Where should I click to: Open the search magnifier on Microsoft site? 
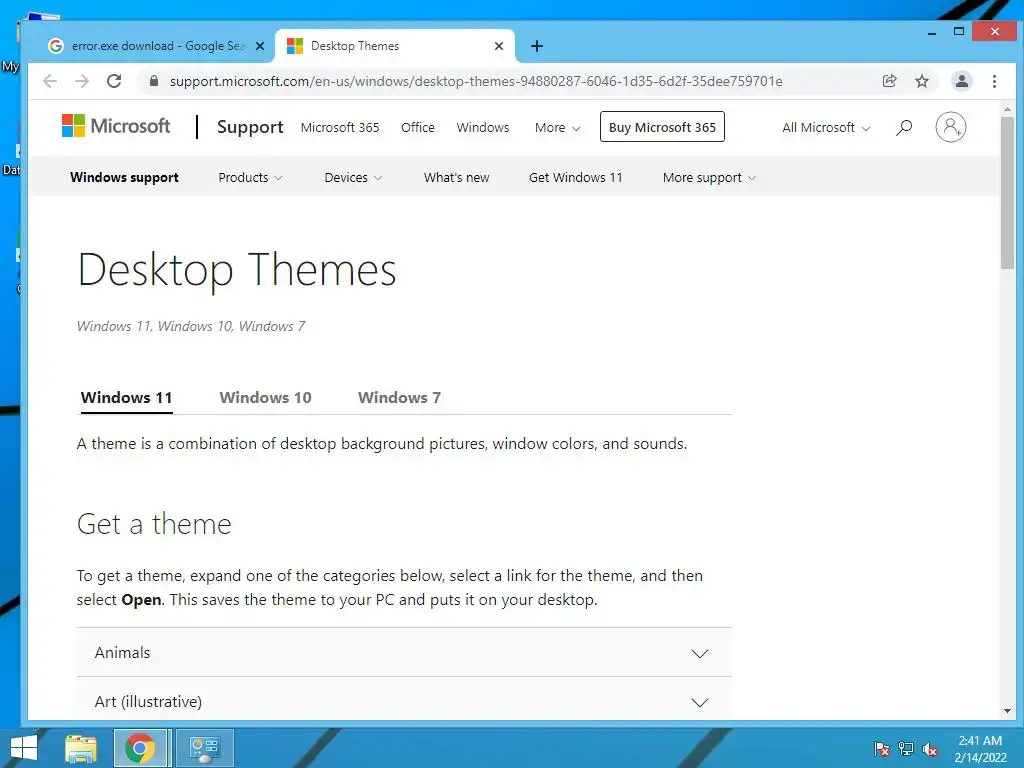pos(904,127)
